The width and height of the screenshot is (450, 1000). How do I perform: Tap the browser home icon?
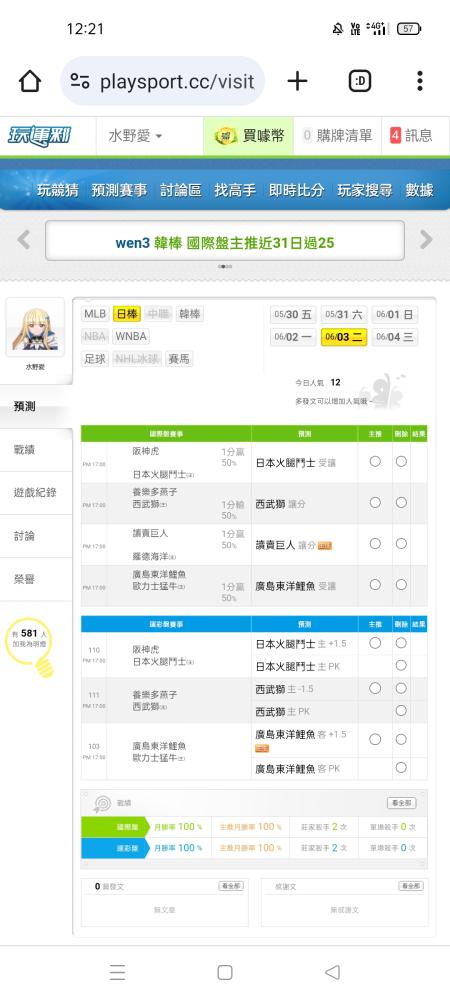pyautogui.click(x=30, y=81)
